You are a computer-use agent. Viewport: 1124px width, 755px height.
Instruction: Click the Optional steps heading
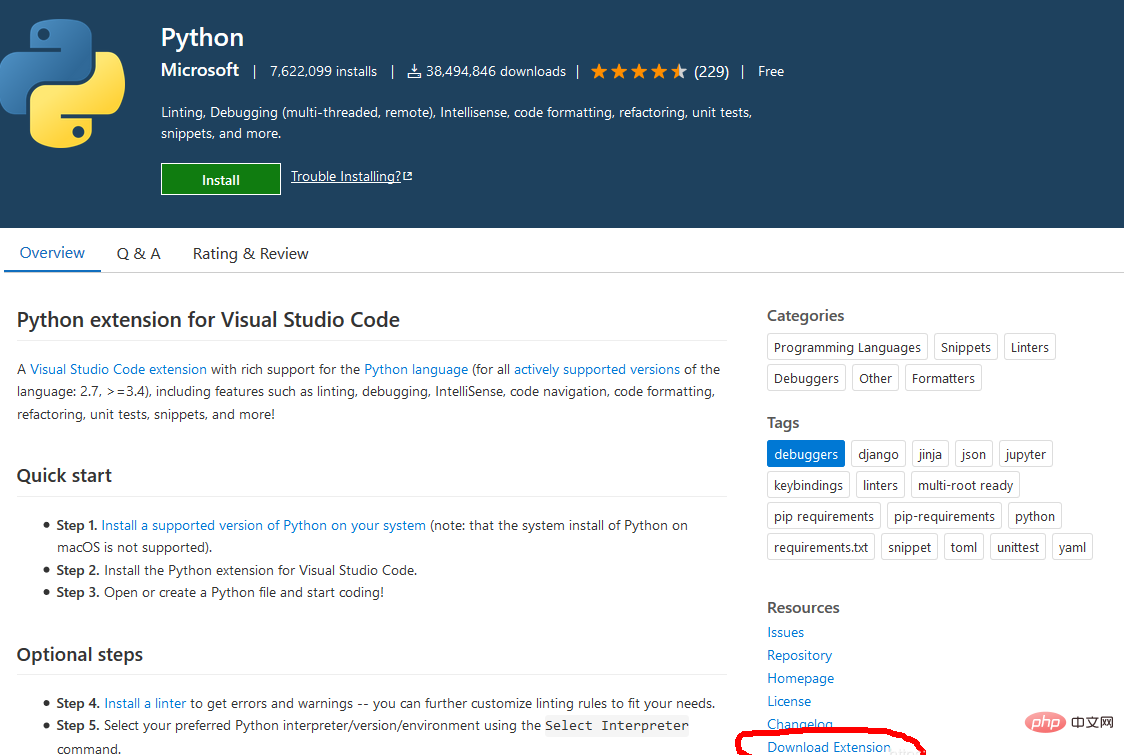click(80, 655)
